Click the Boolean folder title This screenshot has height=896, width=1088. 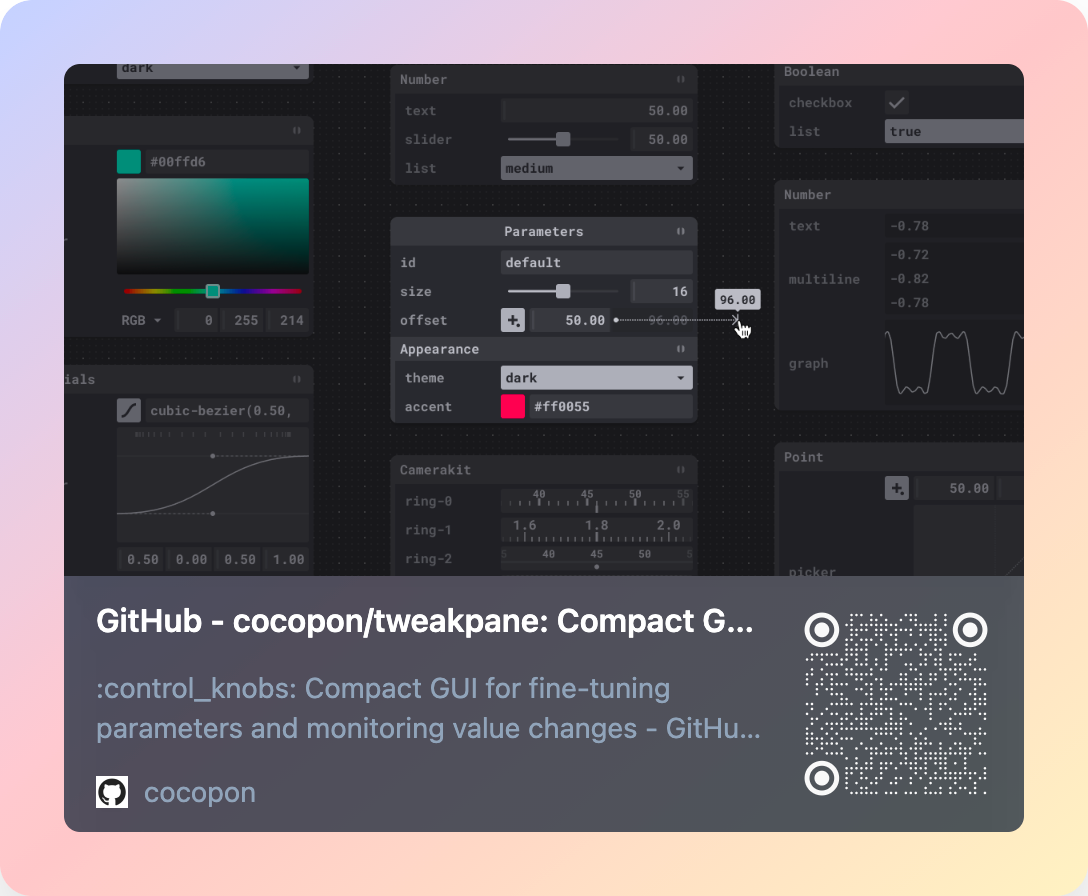[x=811, y=71]
